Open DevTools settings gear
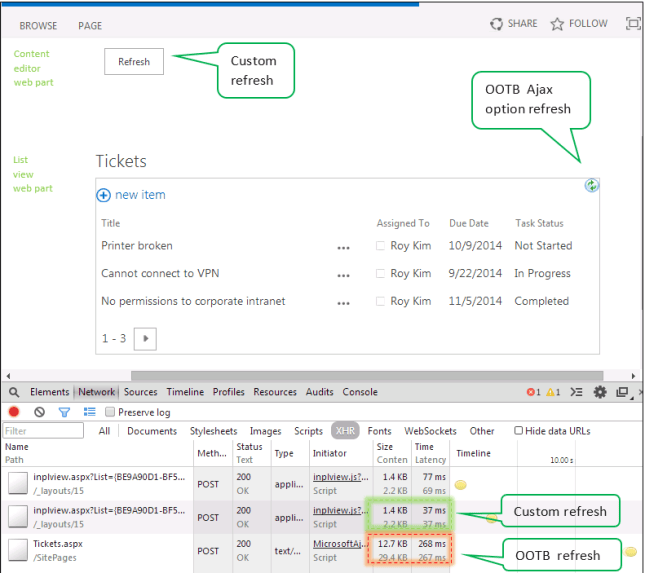 600,392
